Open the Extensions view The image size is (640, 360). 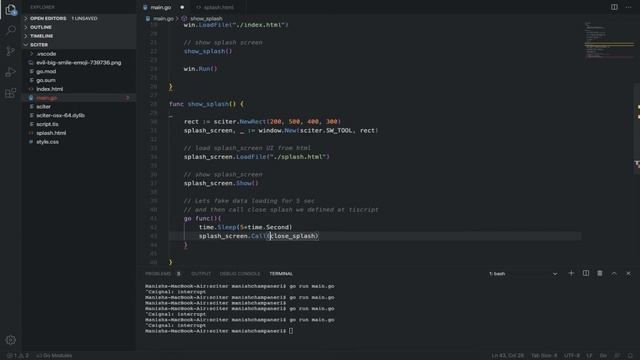point(11,93)
